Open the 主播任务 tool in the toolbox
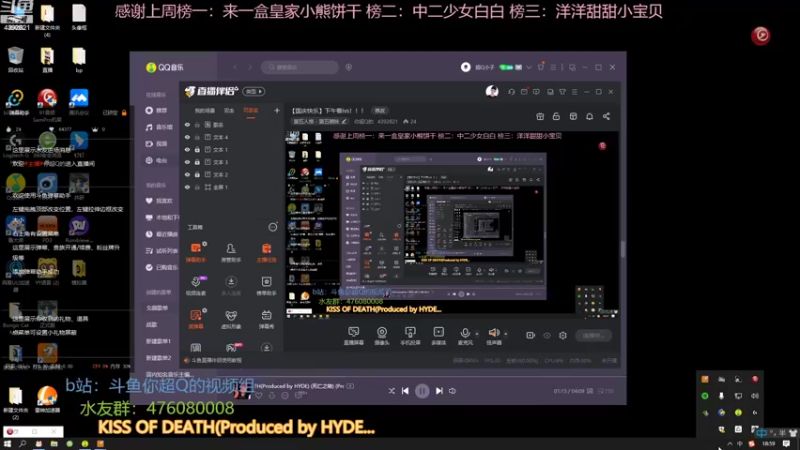The image size is (800, 450). [x=266, y=252]
